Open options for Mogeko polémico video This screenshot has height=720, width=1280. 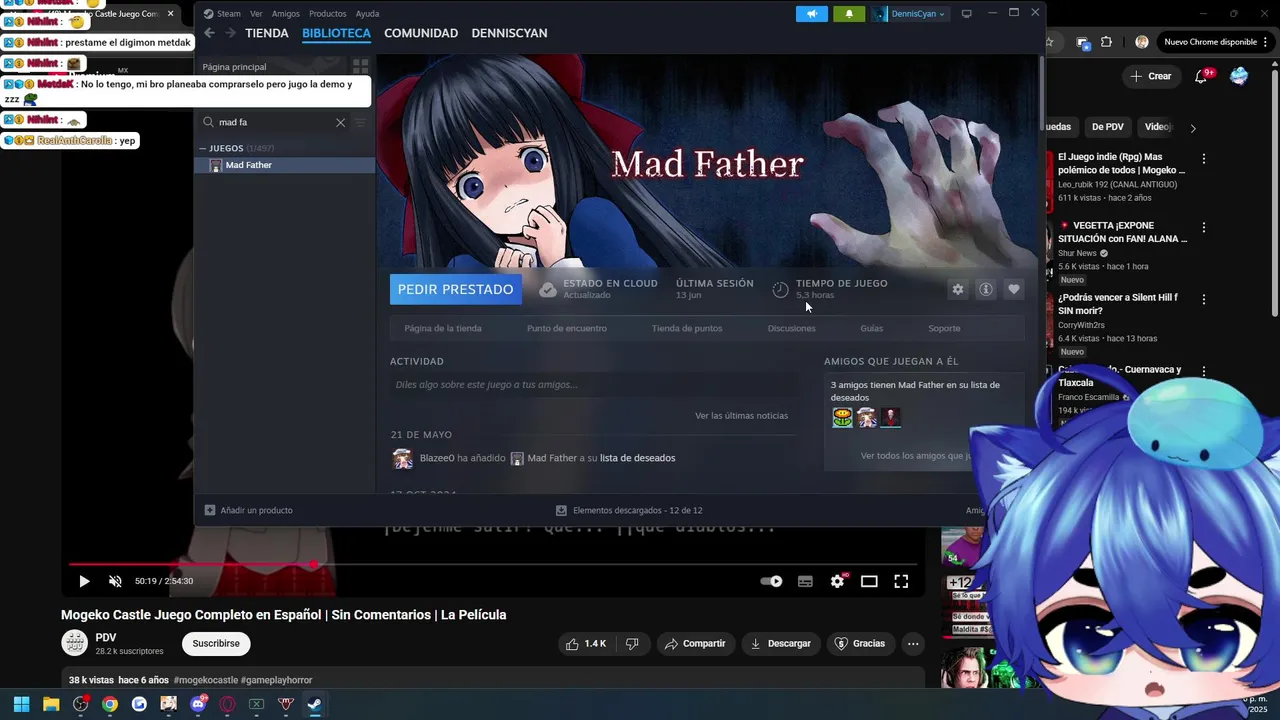coord(1204,158)
